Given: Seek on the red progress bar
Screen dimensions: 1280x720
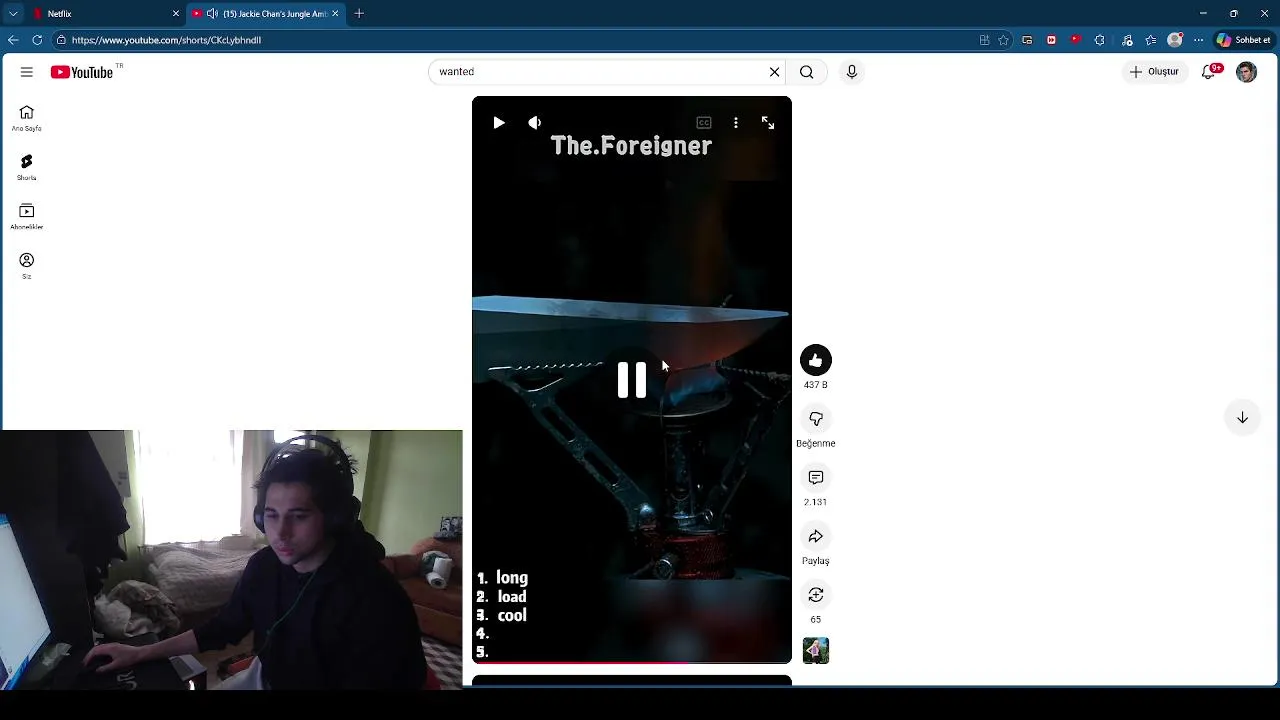Looking at the screenshot, I should coord(632,662).
